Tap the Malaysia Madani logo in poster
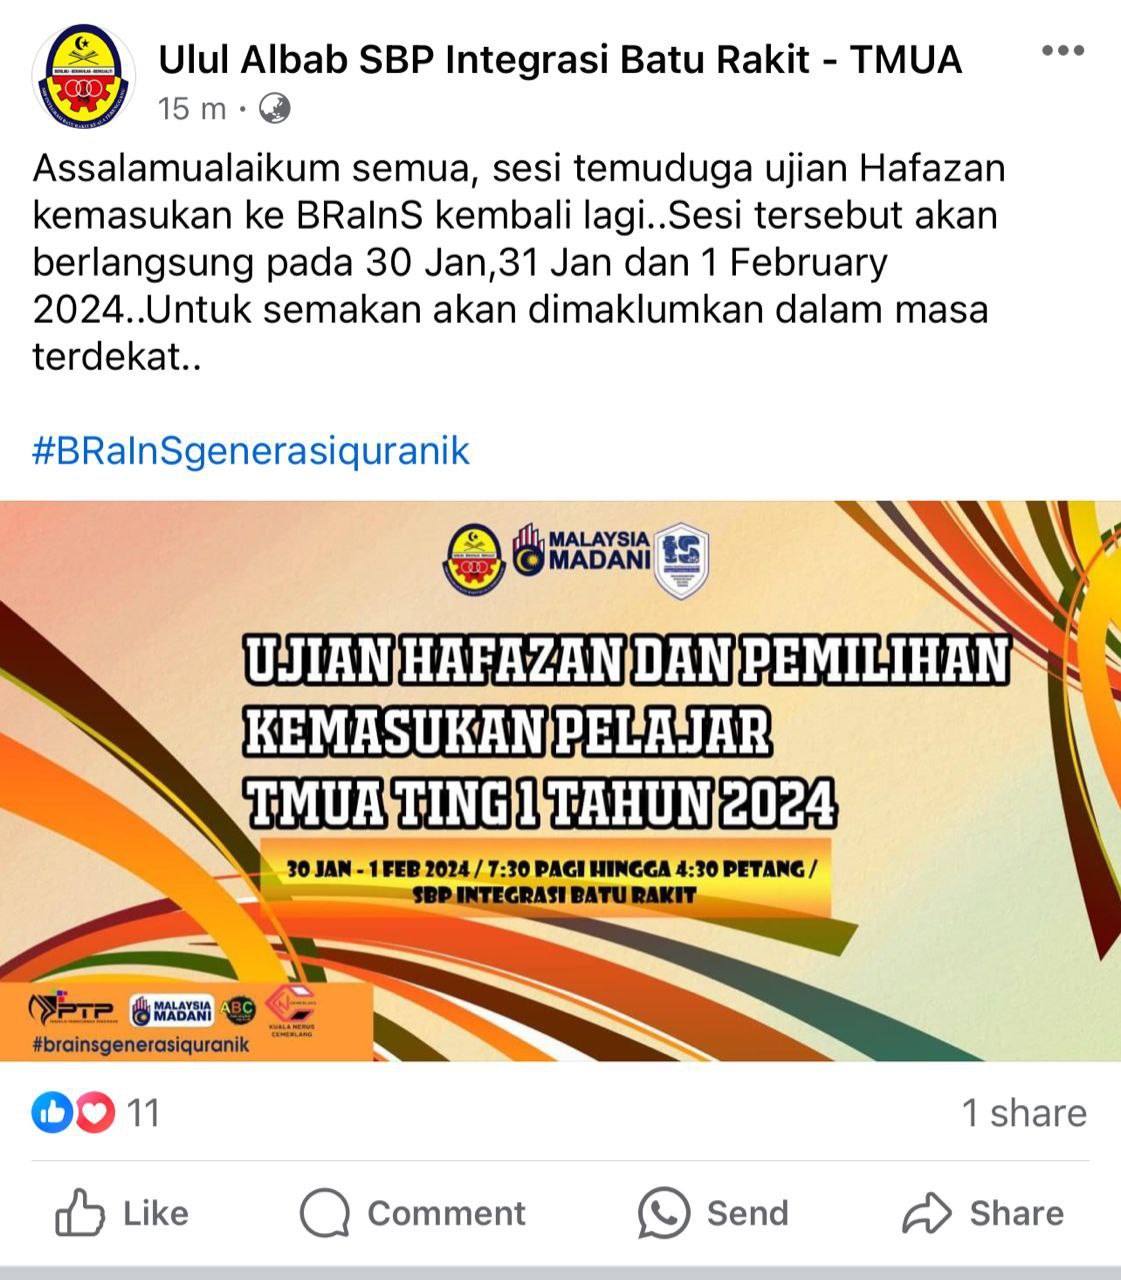1121x1280 pixels. [x=581, y=551]
